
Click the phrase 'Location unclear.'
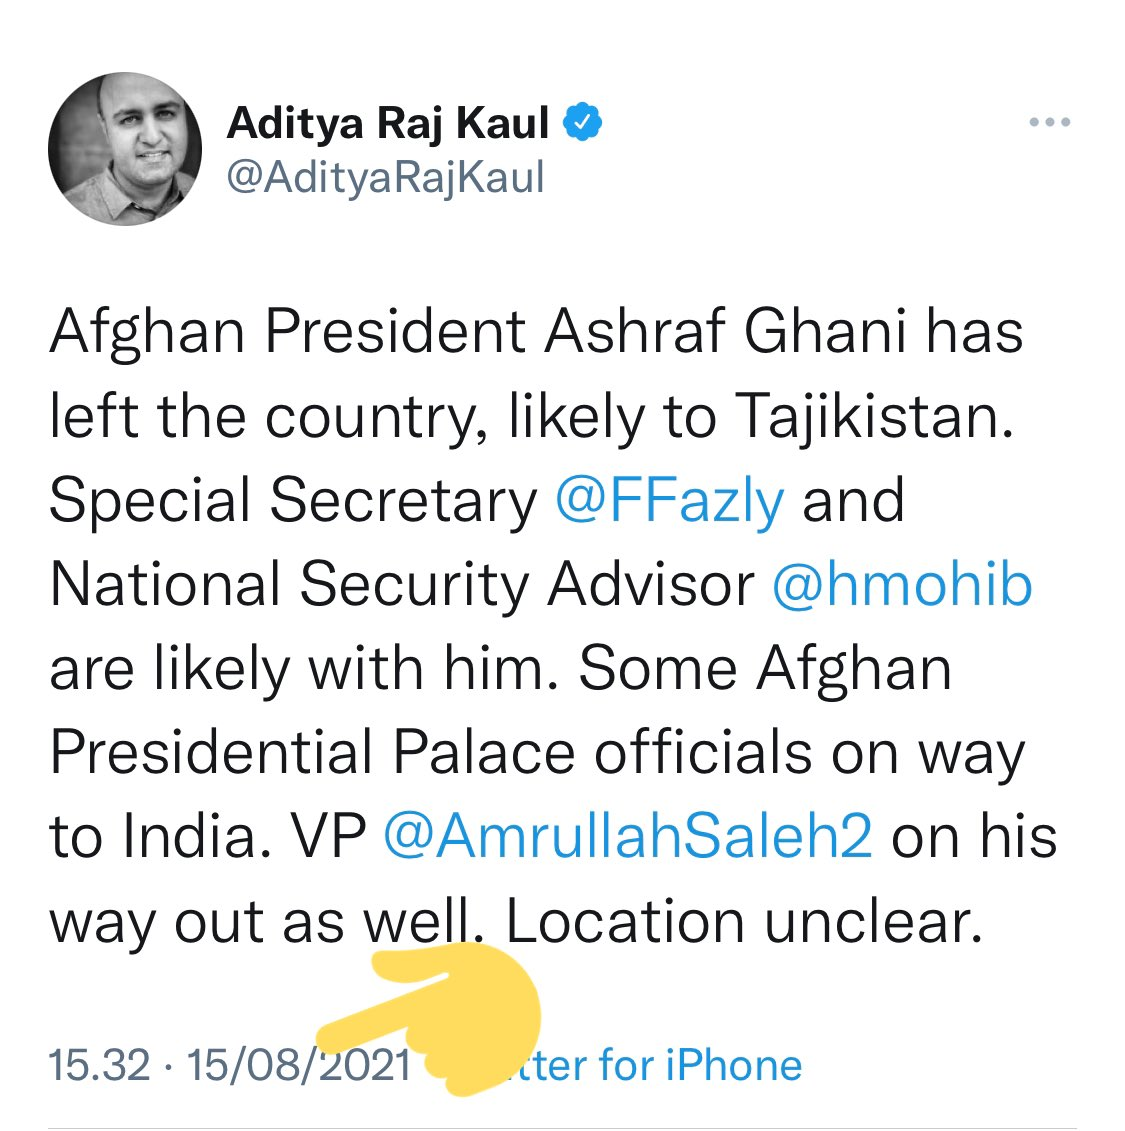[744, 921]
